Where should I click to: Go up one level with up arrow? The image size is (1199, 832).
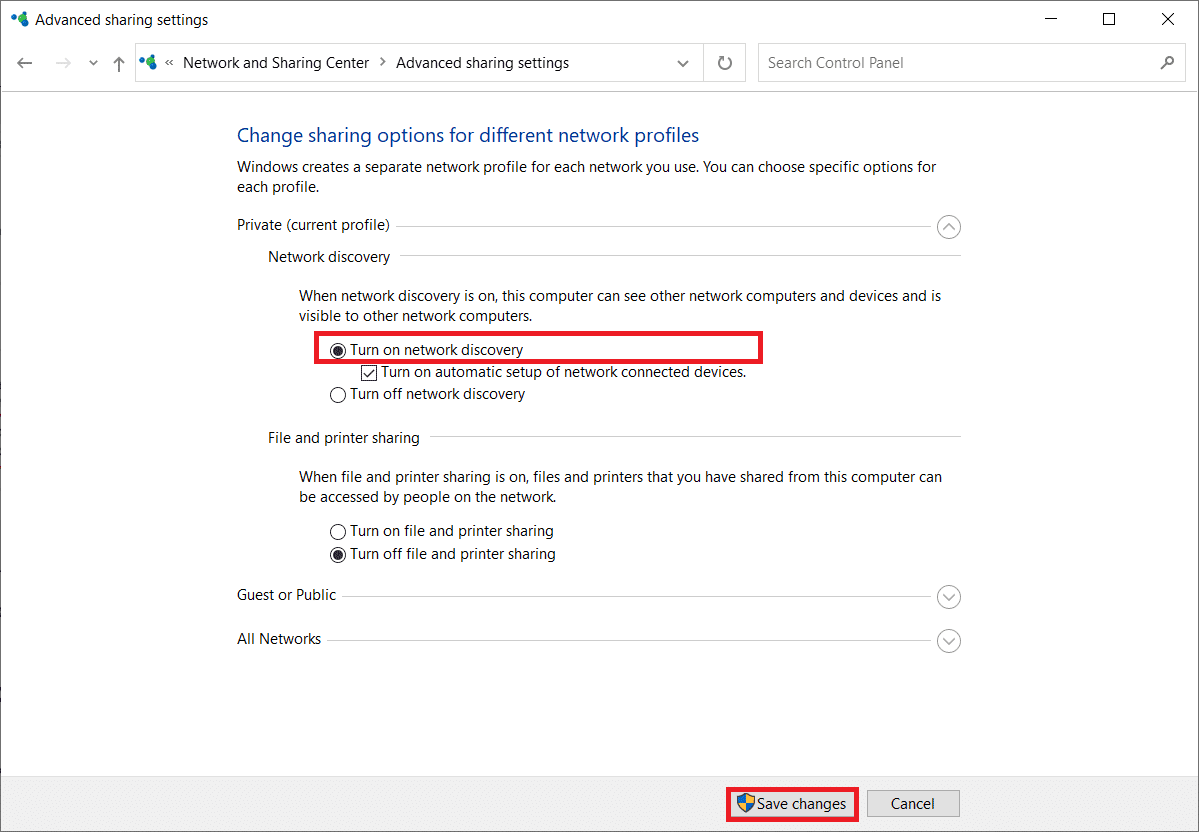(x=119, y=63)
